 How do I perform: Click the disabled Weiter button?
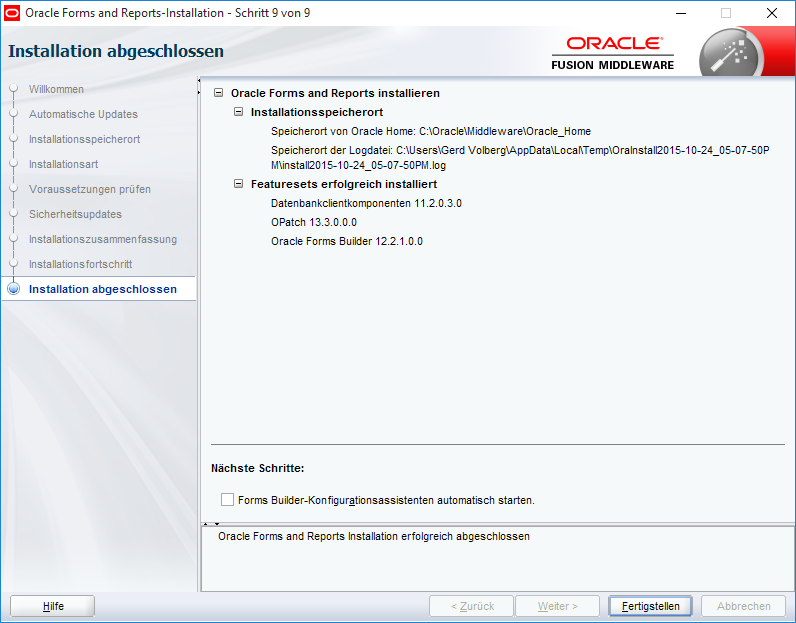click(557, 606)
